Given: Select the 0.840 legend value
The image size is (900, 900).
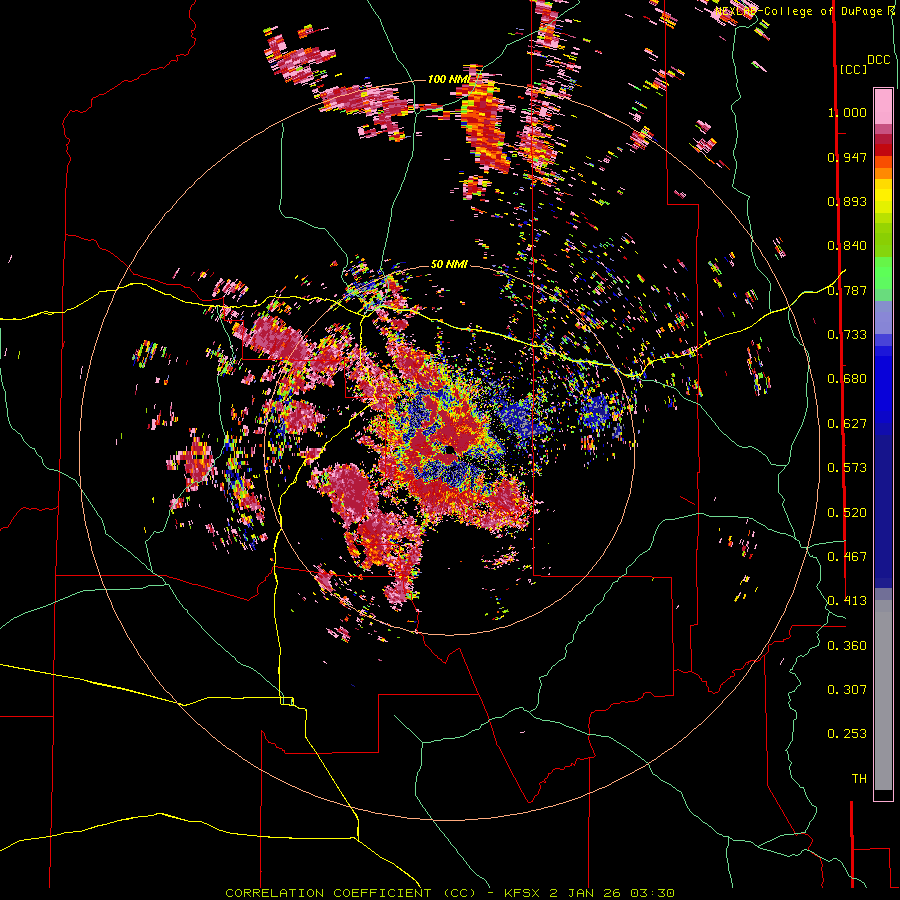Looking at the screenshot, I should pos(847,246).
